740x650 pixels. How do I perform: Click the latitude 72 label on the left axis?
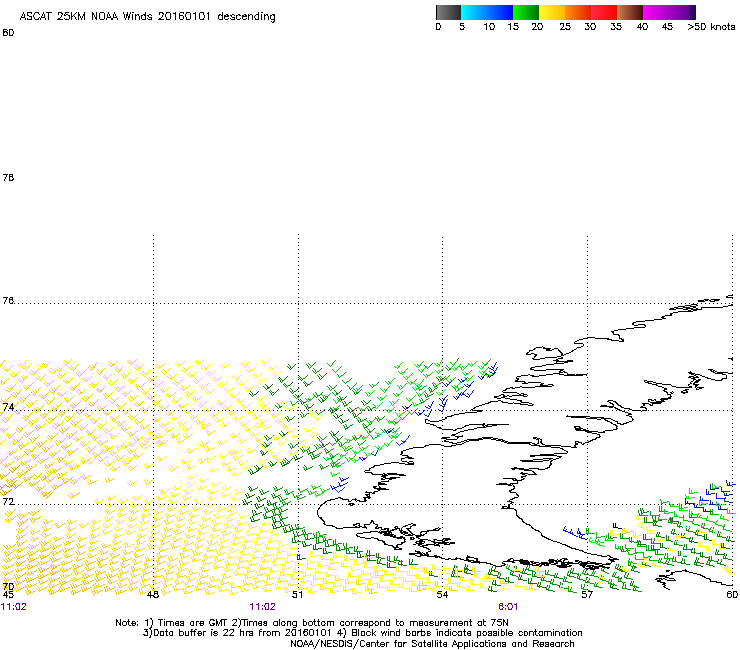pos(8,501)
